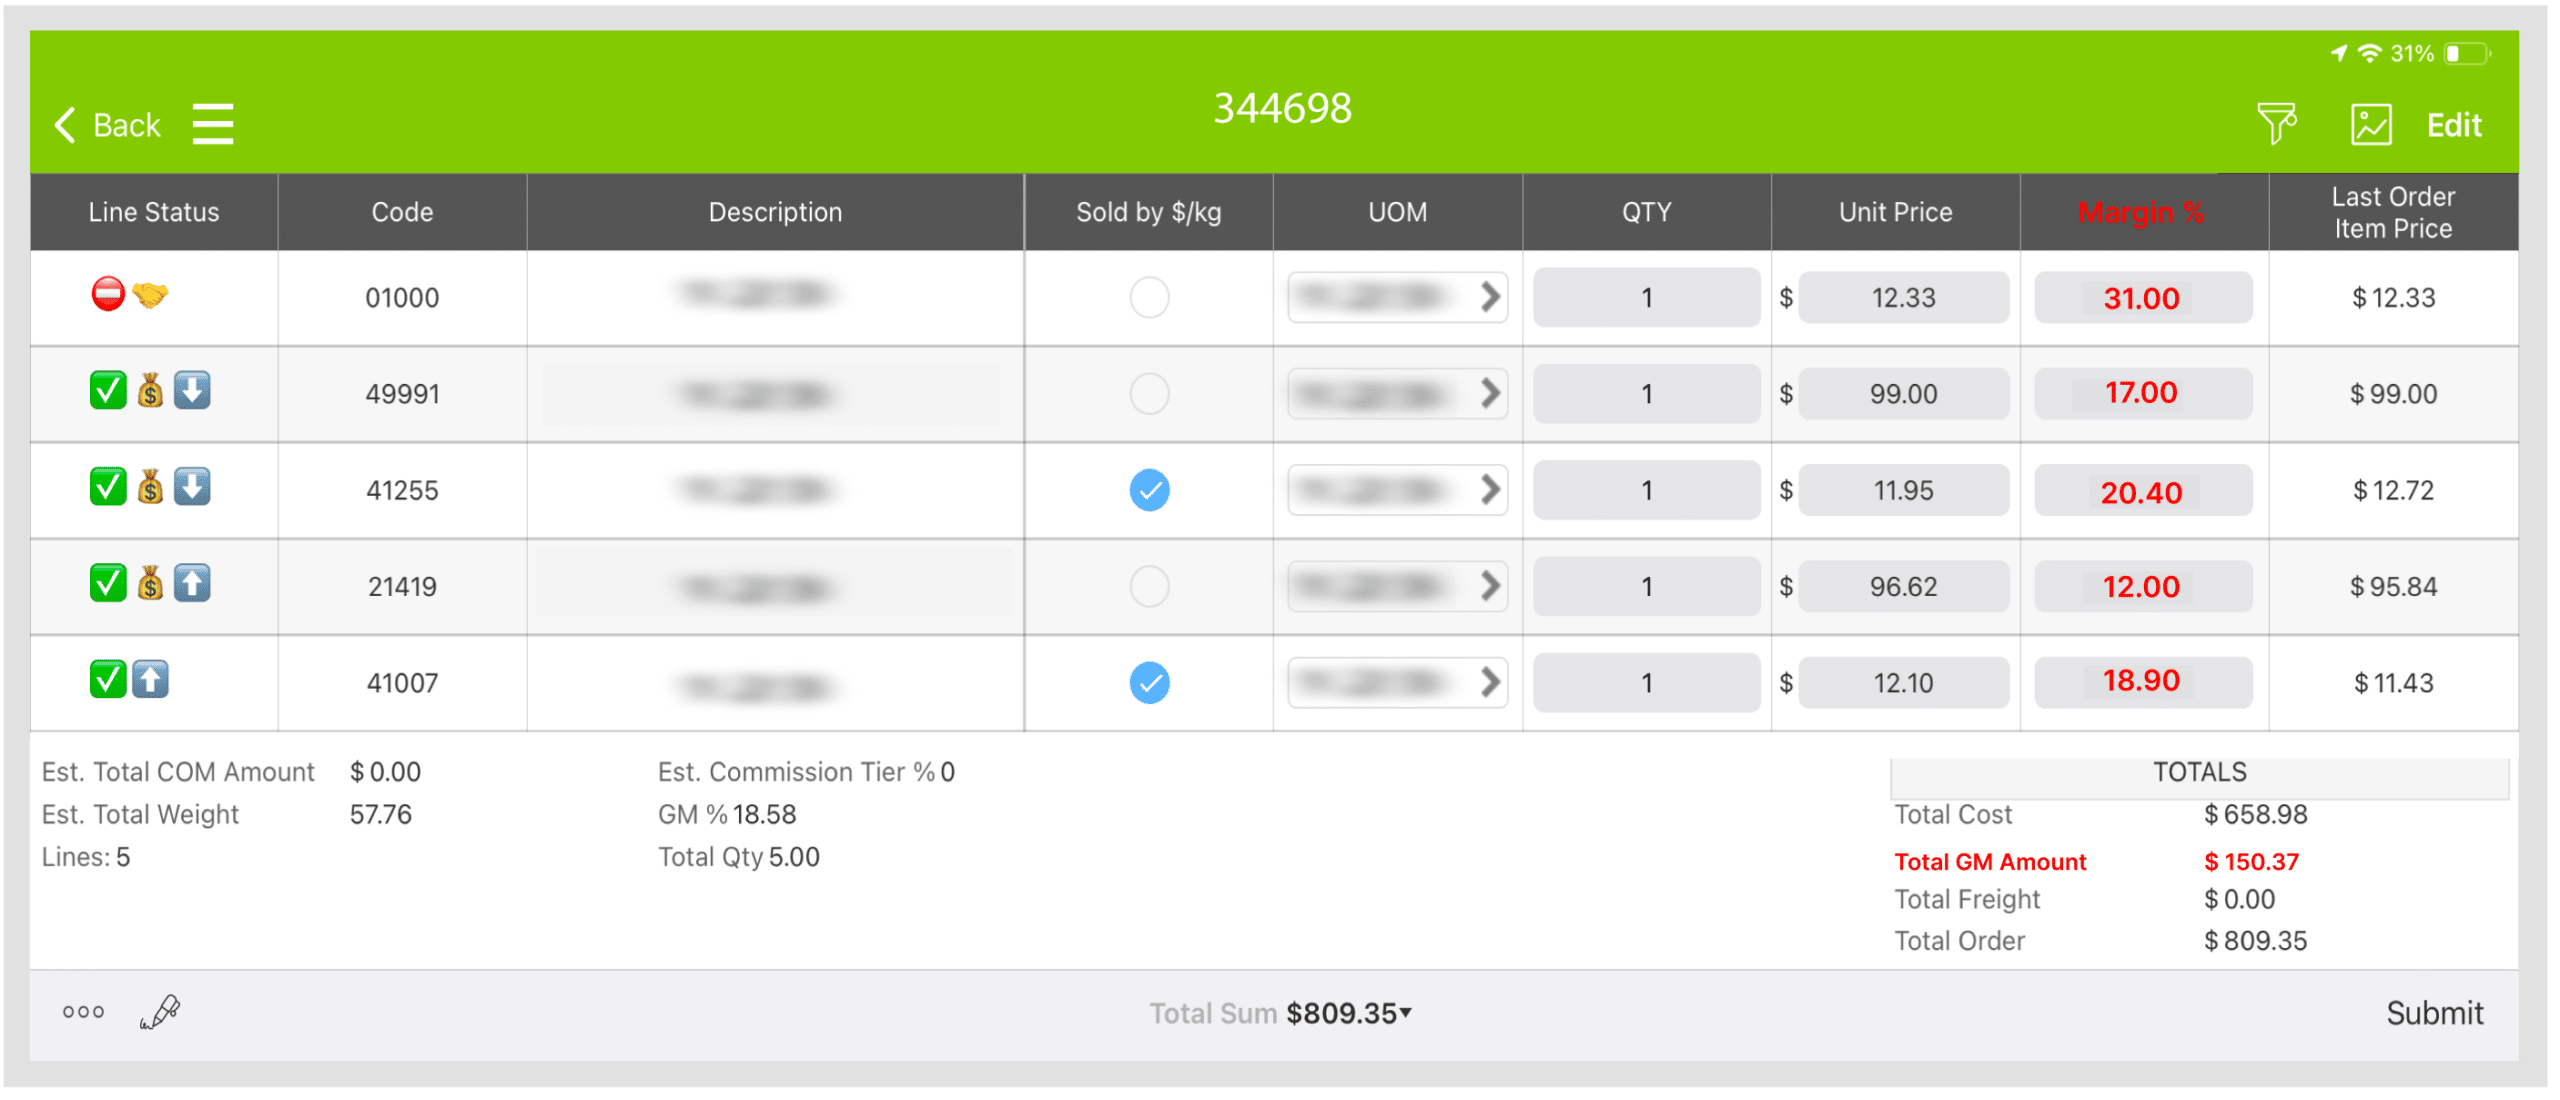Click the up arrow icon on row 41007
Viewport: 2560px width, 1100px height.
pos(150,679)
